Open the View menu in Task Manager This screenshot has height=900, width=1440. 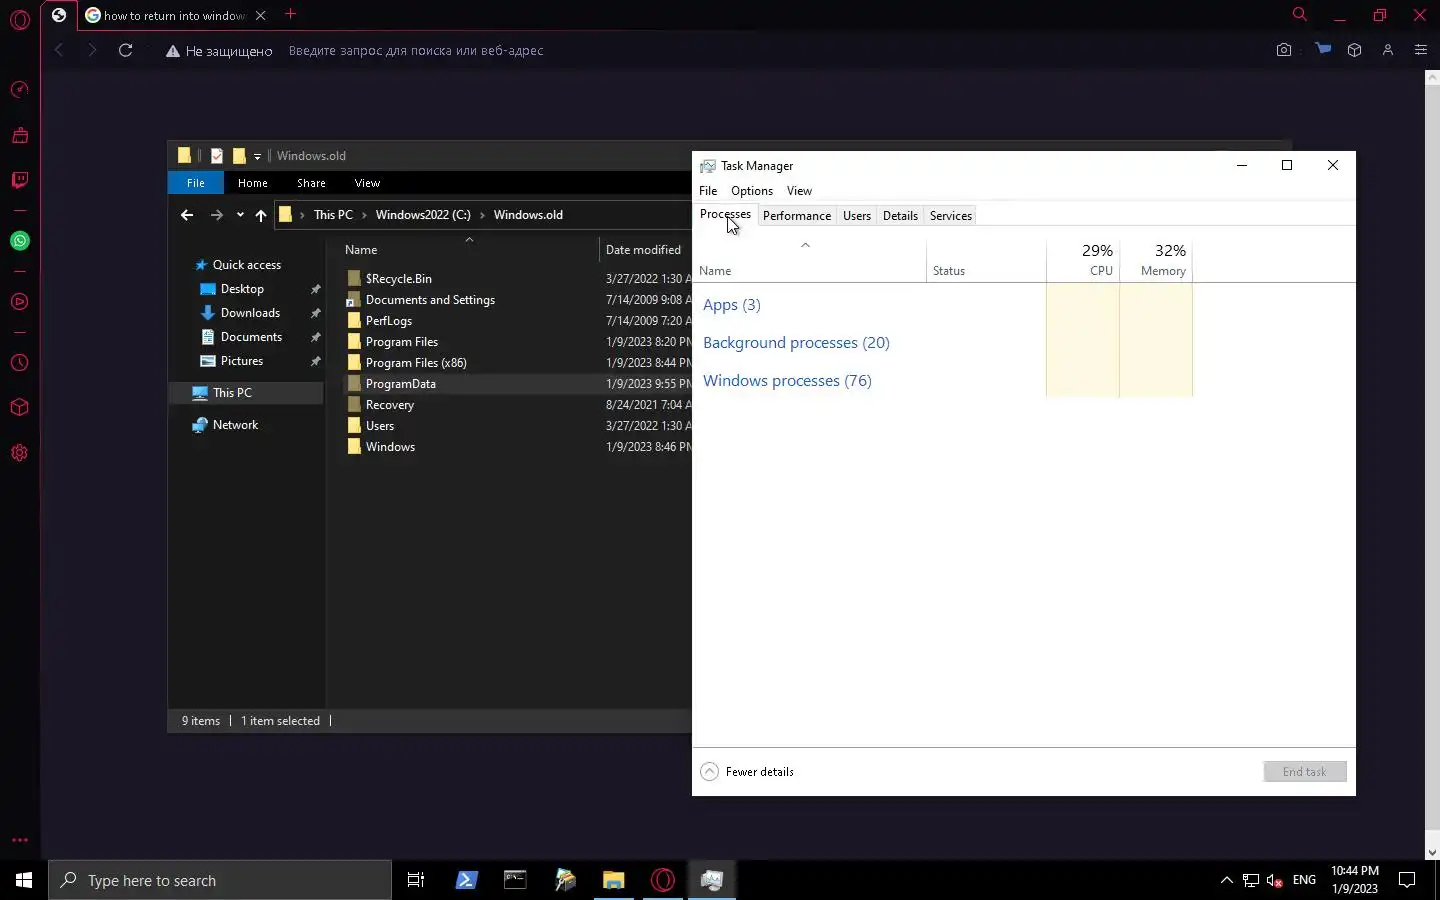click(799, 191)
